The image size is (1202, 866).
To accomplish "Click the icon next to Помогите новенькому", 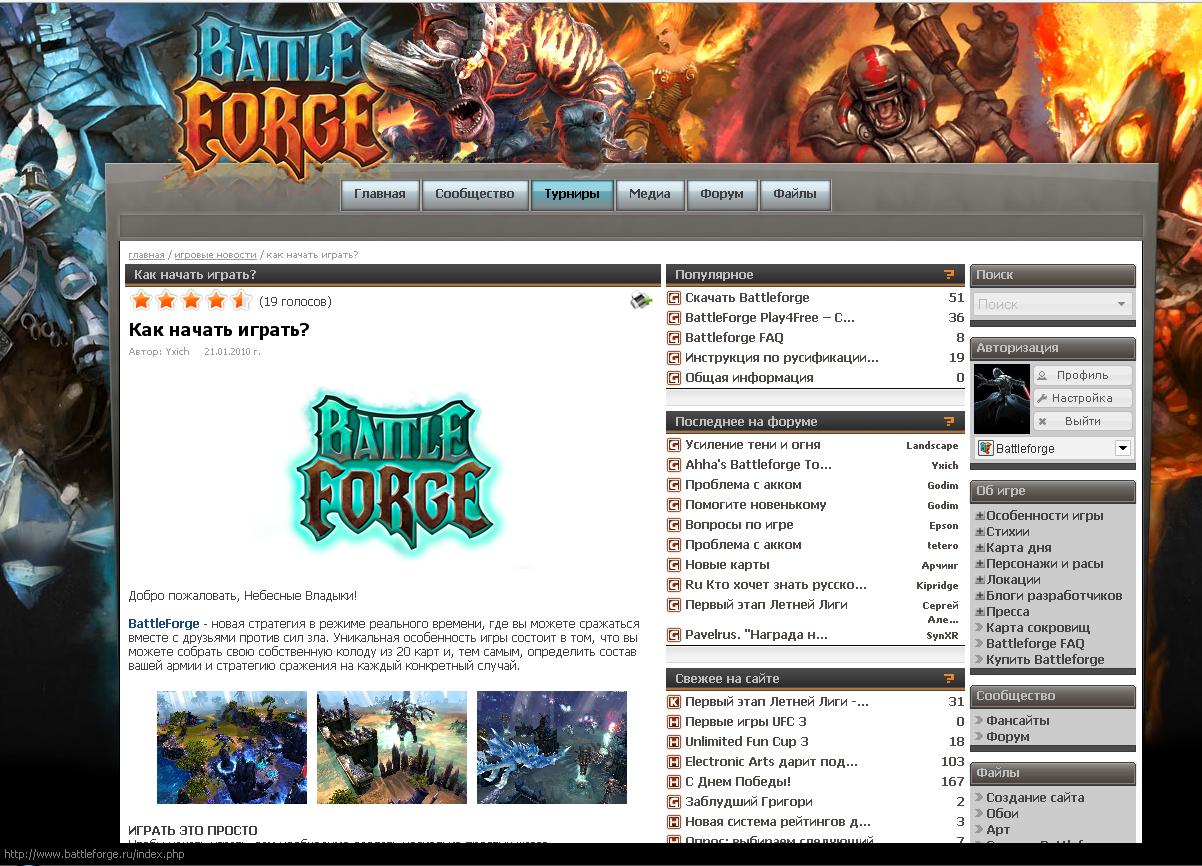I will click(674, 505).
